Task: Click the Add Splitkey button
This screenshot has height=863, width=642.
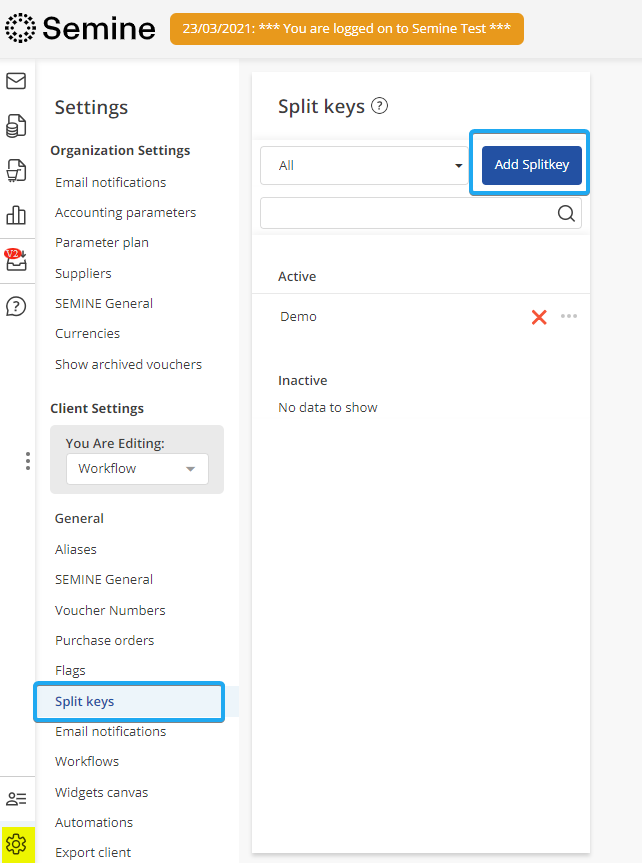Action: (531, 165)
